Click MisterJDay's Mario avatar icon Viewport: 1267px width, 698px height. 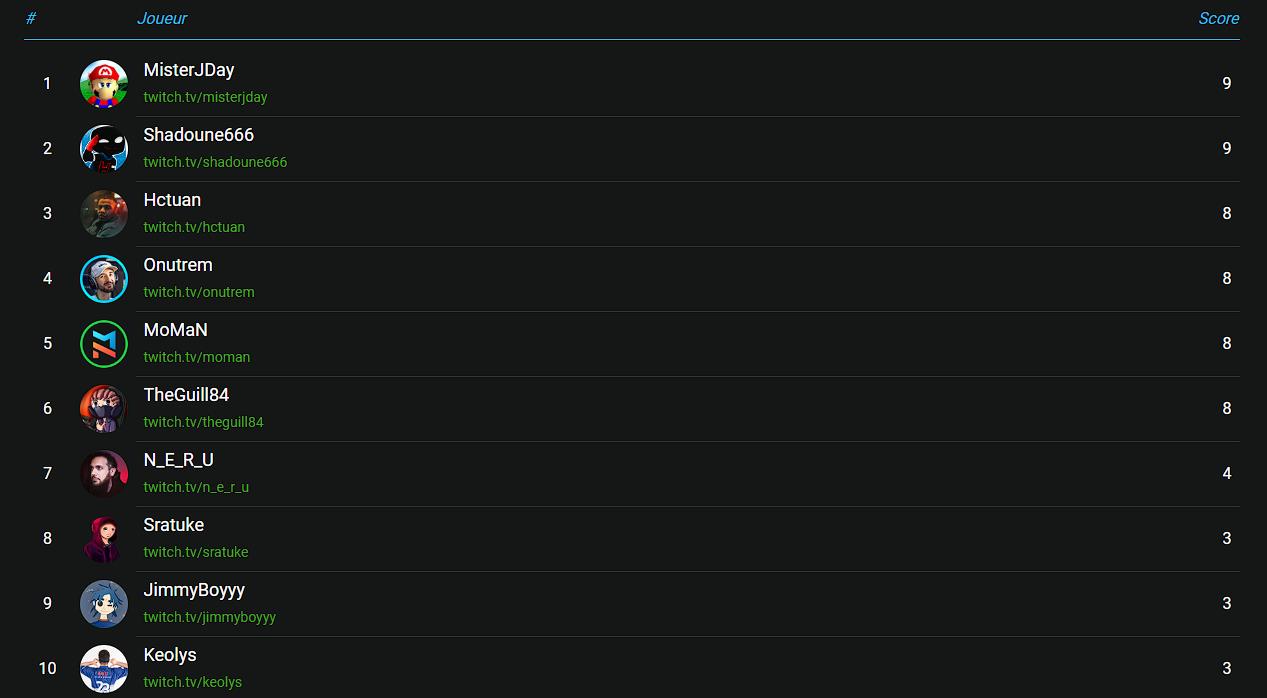[104, 84]
